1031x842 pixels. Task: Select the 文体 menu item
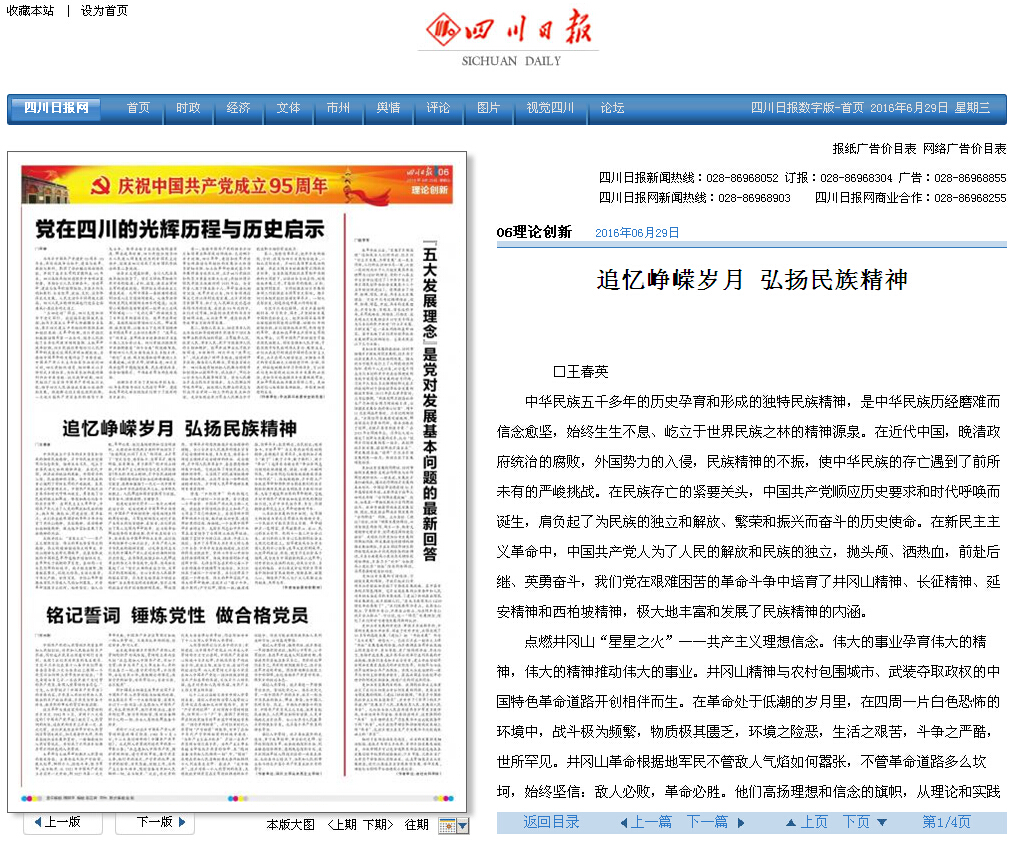pos(288,108)
